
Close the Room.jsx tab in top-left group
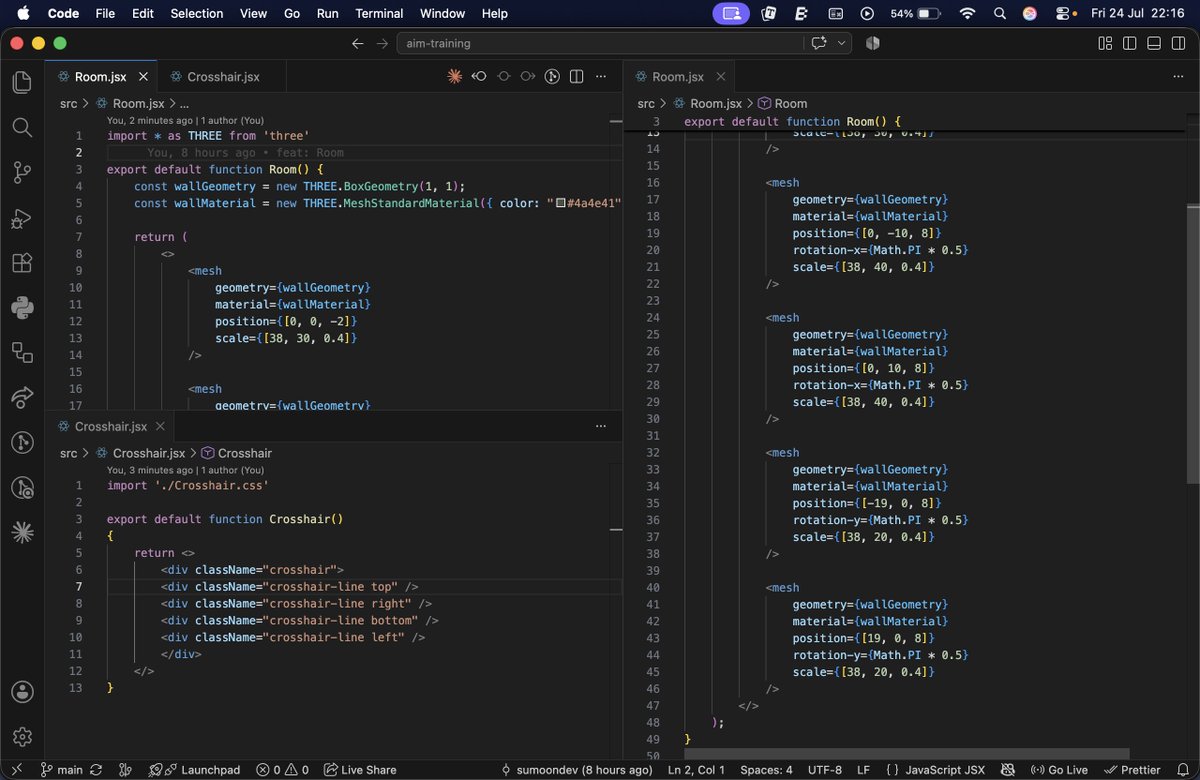(x=144, y=76)
